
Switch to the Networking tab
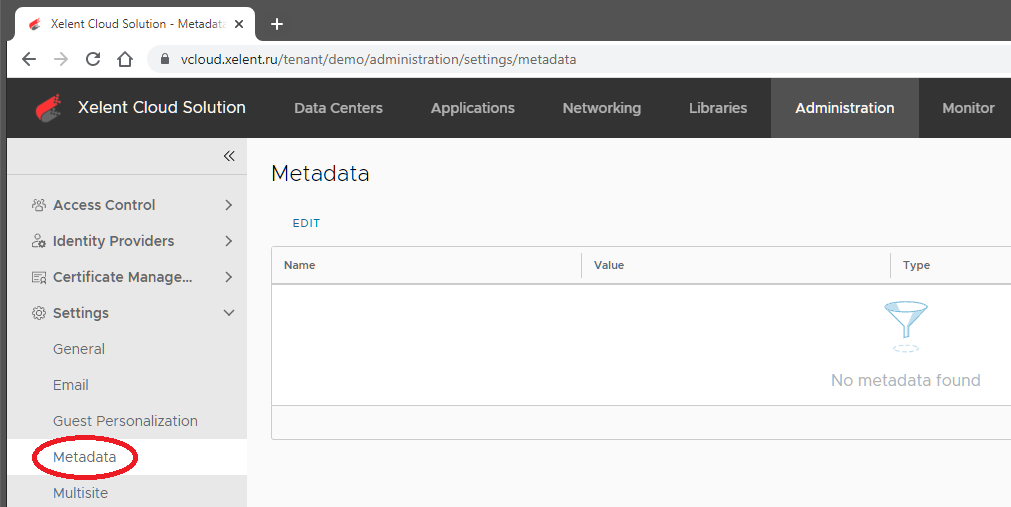point(602,108)
